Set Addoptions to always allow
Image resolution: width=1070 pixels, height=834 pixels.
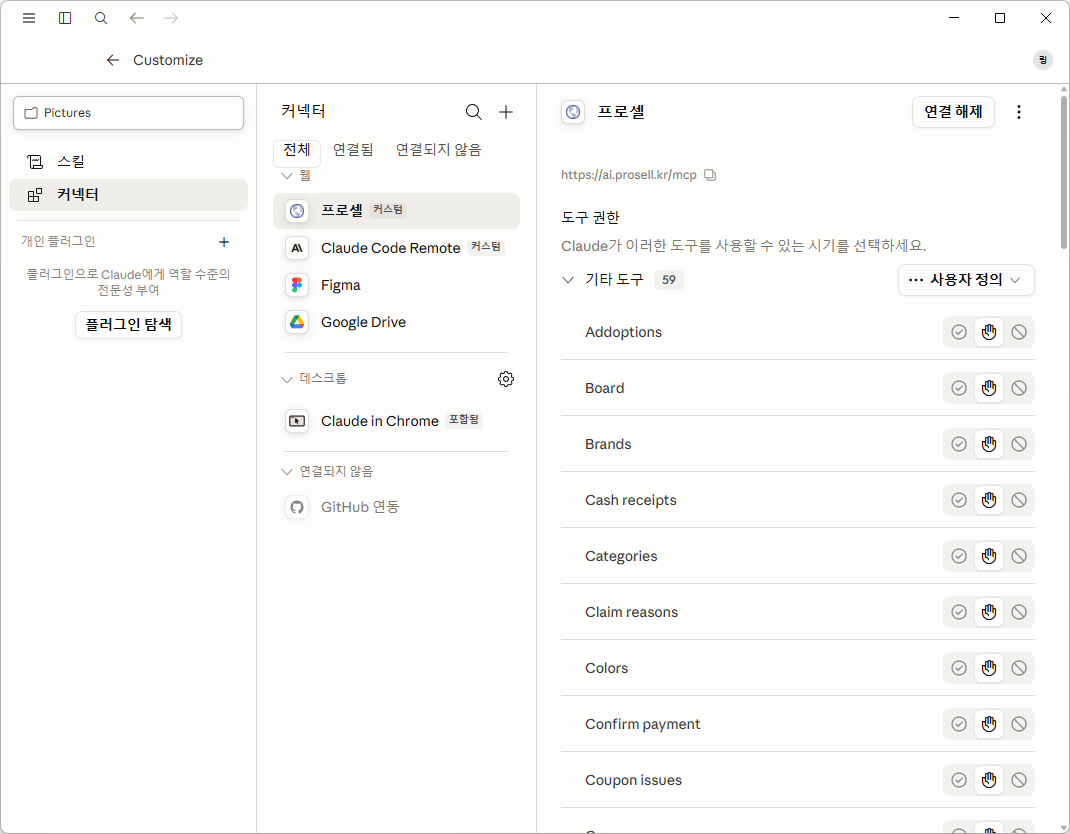pos(959,332)
